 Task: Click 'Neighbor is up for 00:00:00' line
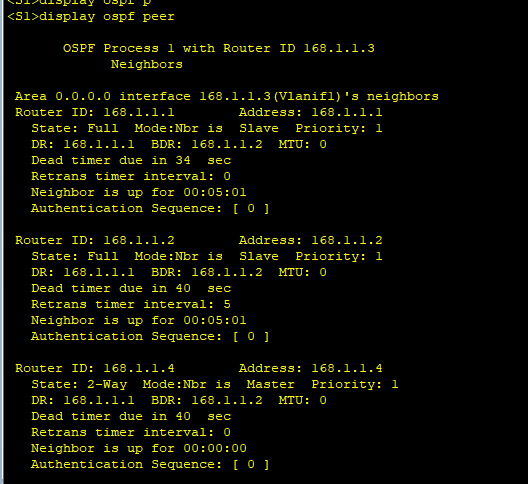tap(139, 448)
